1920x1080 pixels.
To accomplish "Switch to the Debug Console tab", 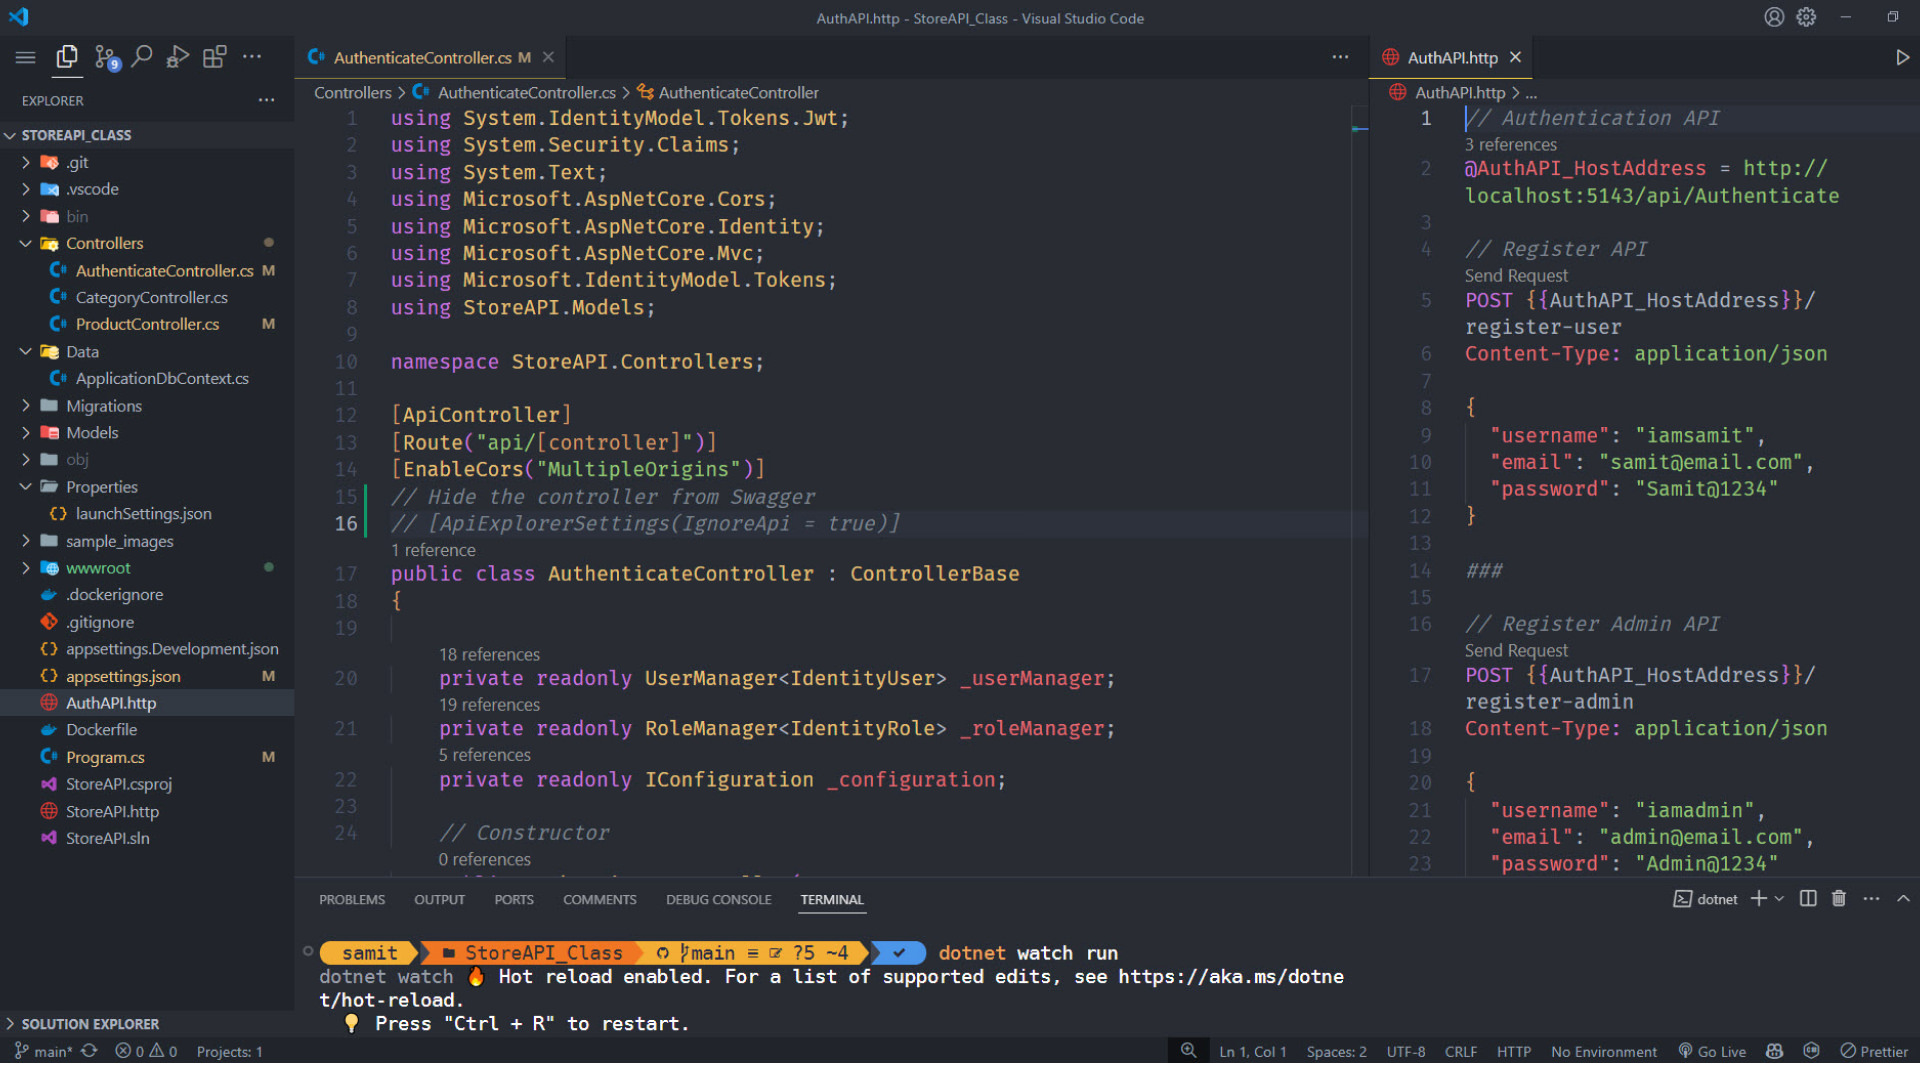I will (718, 899).
